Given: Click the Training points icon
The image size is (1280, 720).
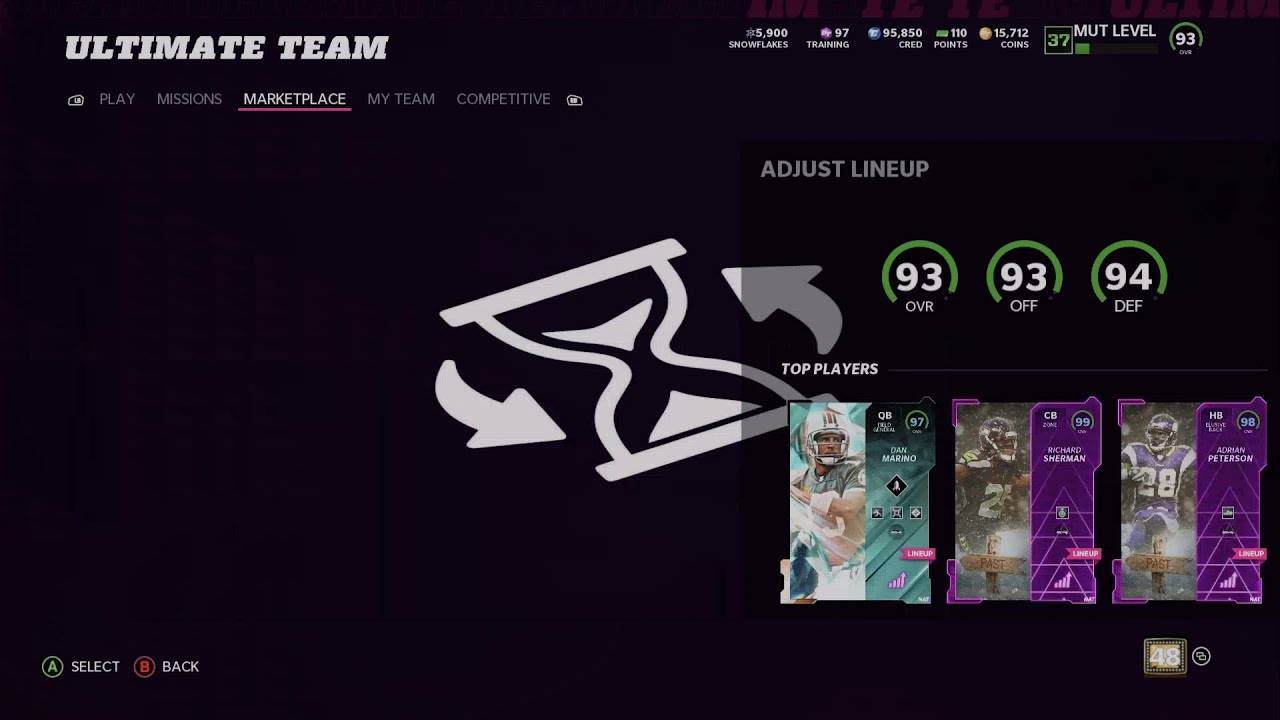Looking at the screenshot, I should [x=826, y=33].
